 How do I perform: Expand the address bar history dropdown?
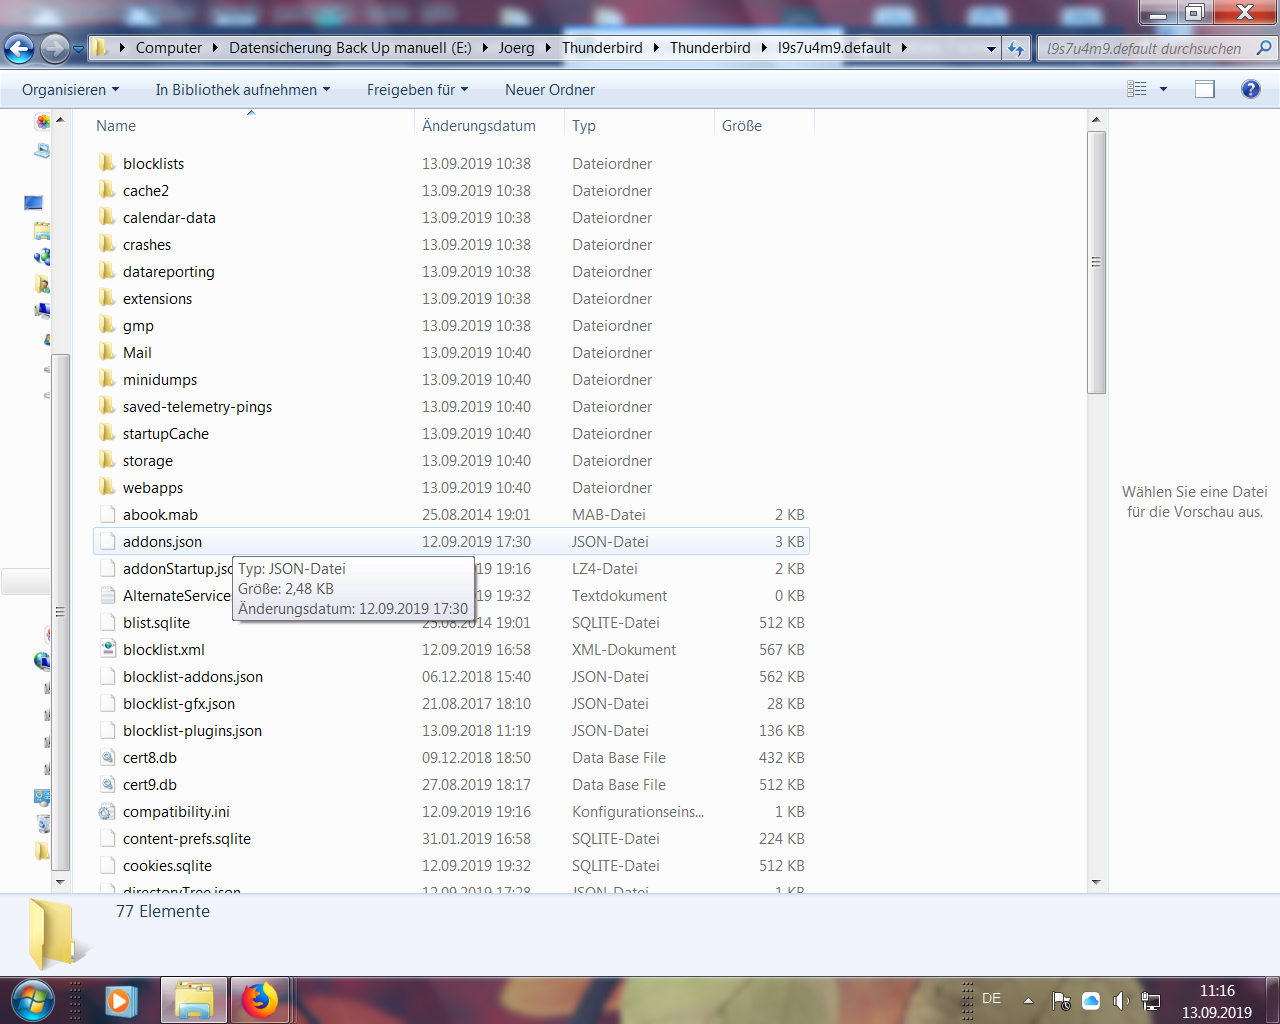[x=991, y=48]
